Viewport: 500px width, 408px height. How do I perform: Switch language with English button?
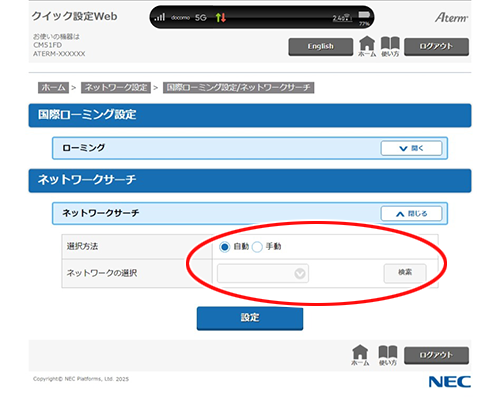pos(321,46)
